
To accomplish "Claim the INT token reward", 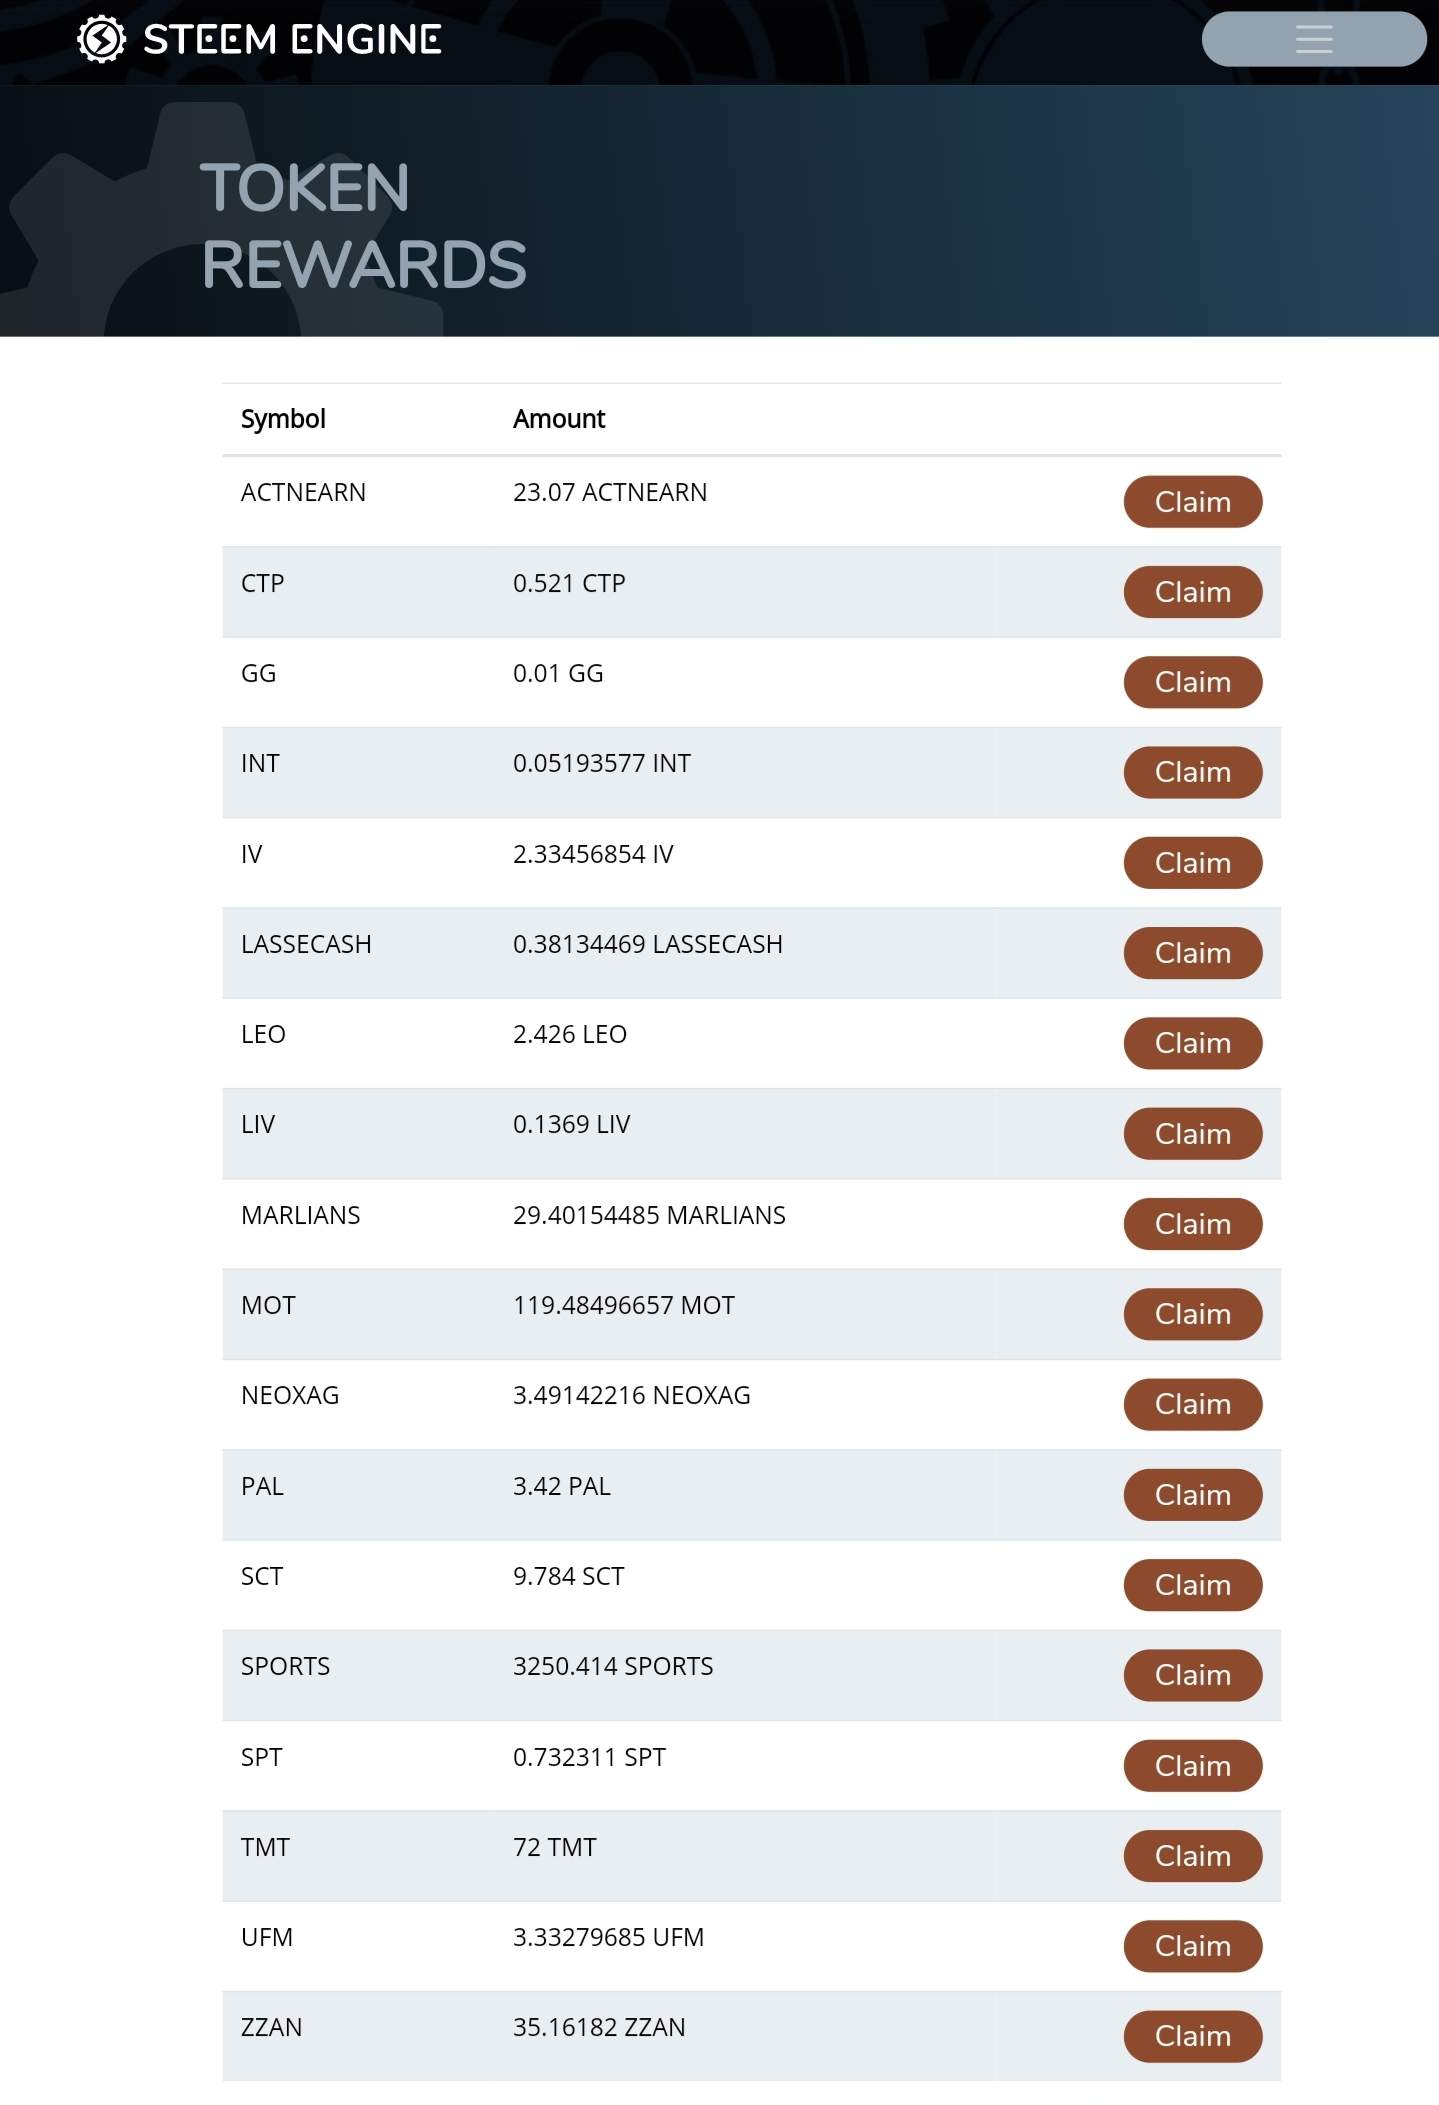I will (x=1192, y=773).
